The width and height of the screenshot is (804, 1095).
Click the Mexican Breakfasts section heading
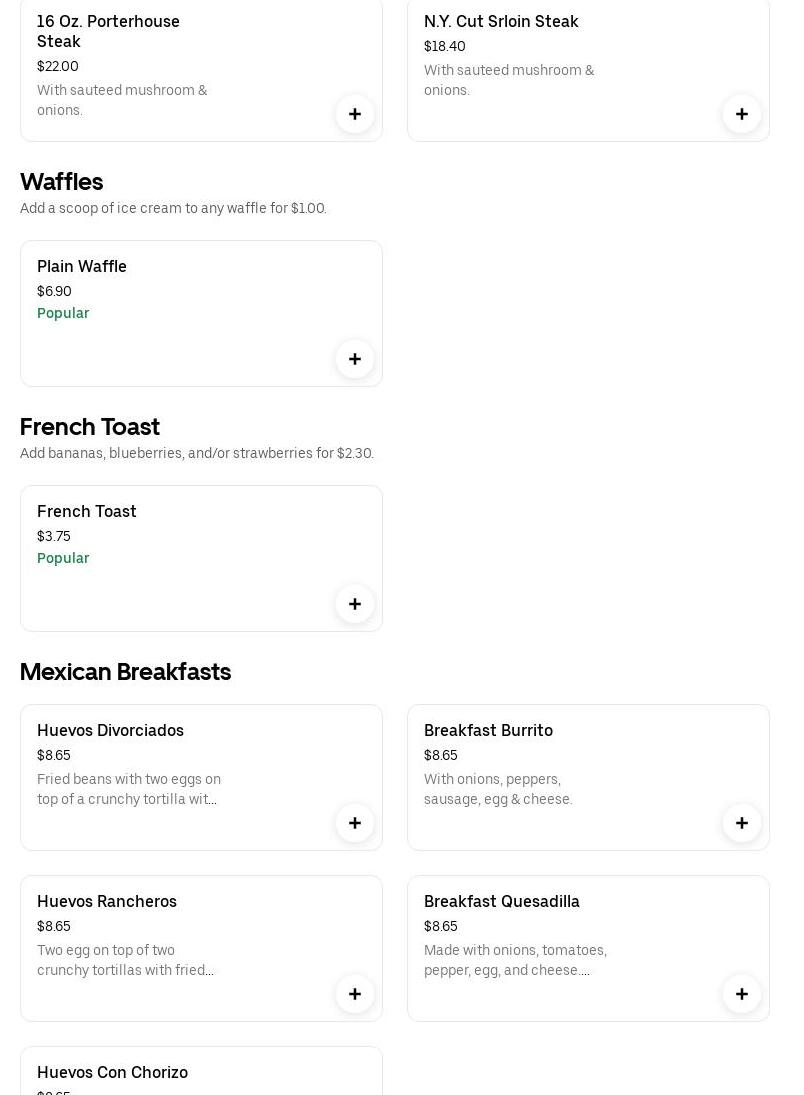pos(126,672)
